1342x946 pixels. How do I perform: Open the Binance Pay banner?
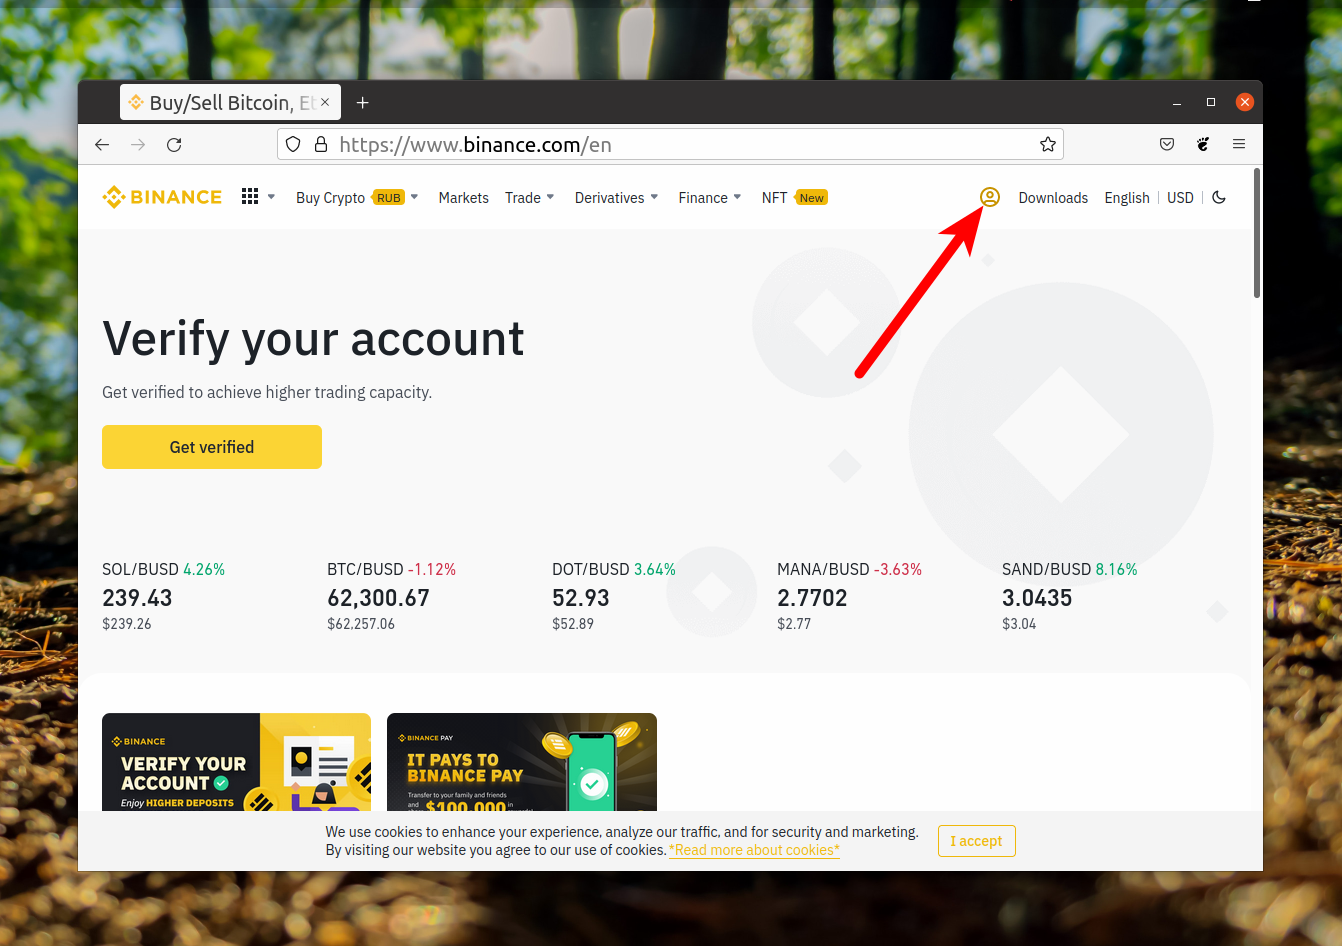[x=522, y=762]
